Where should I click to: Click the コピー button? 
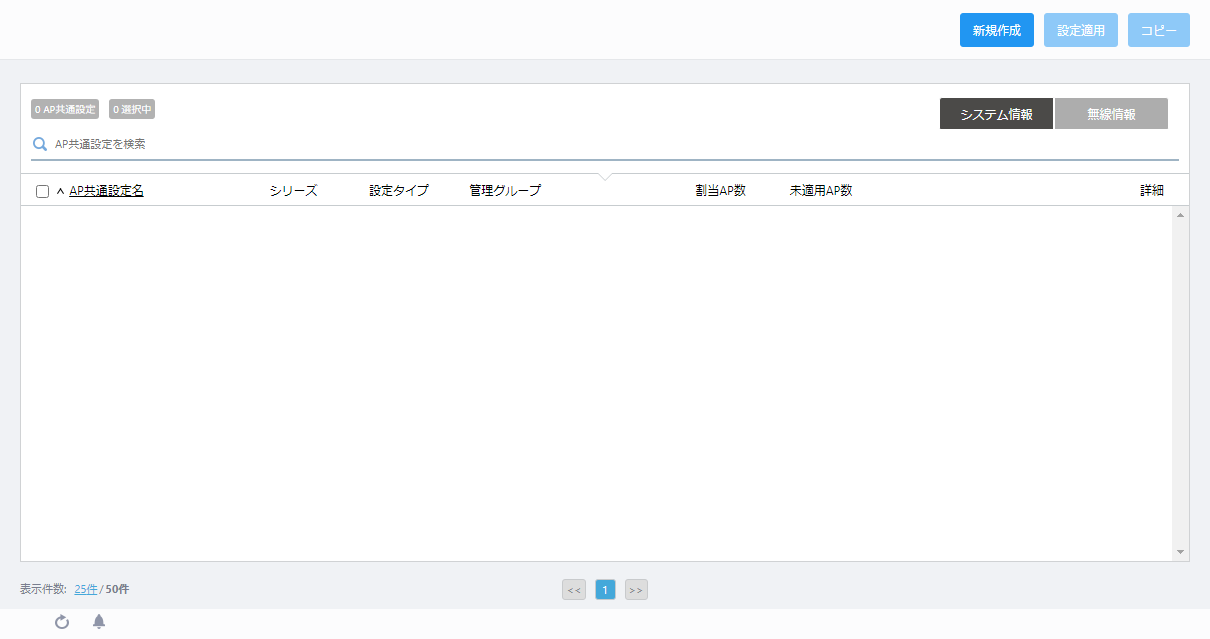click(x=1159, y=30)
